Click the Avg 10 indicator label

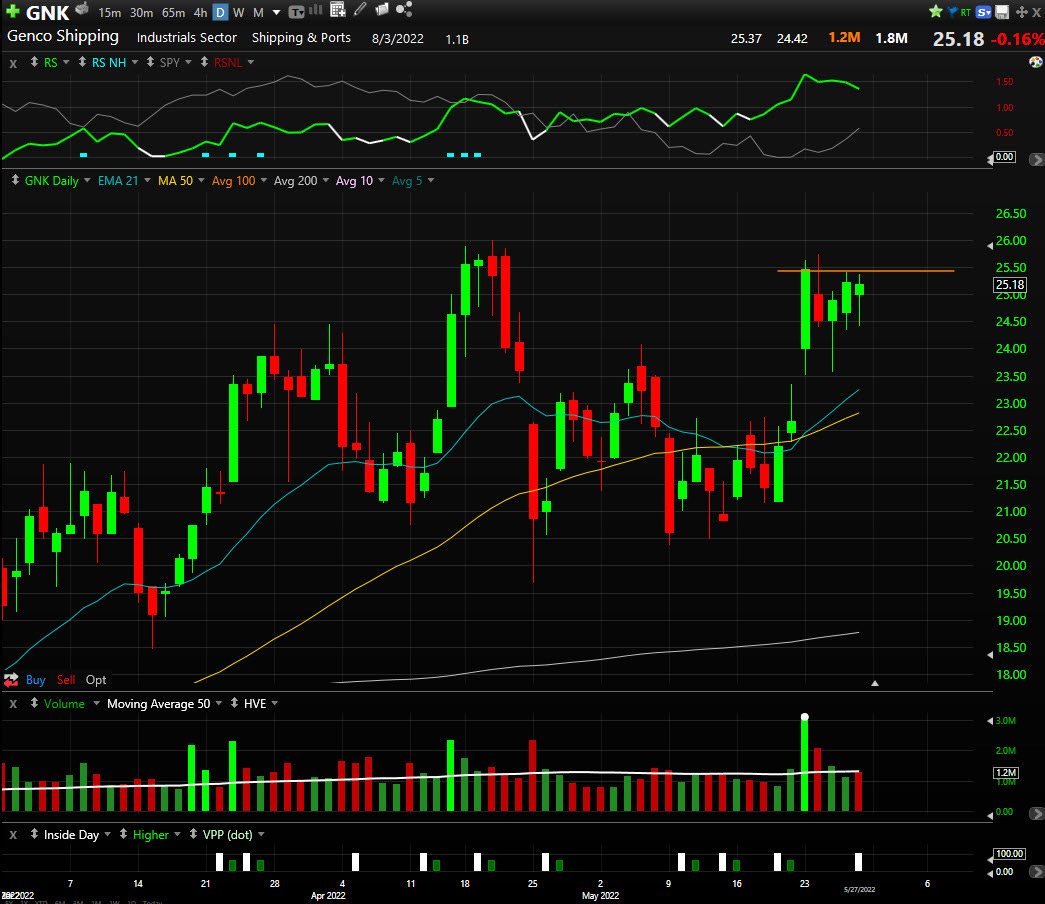tap(355, 181)
